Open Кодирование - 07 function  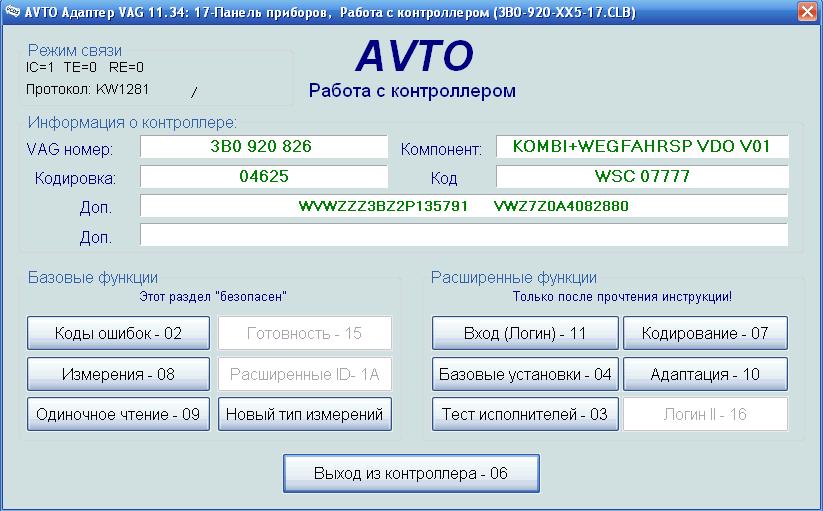705,333
